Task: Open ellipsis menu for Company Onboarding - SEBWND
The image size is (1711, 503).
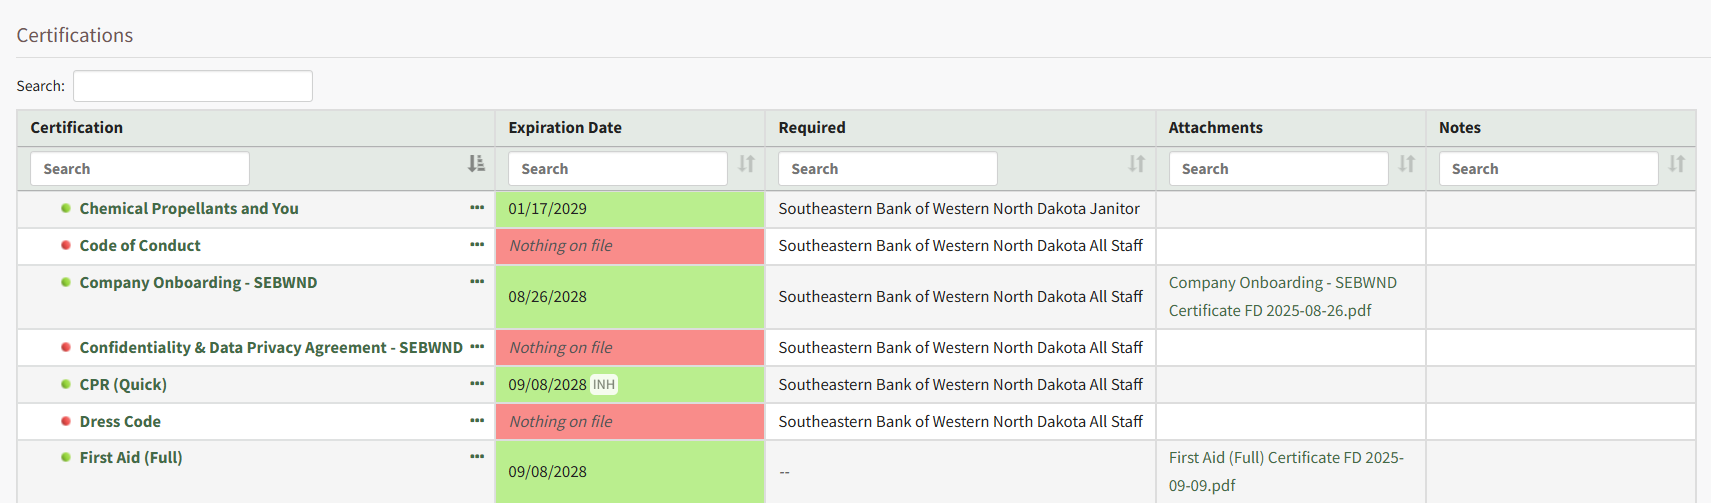Action: coord(477,282)
